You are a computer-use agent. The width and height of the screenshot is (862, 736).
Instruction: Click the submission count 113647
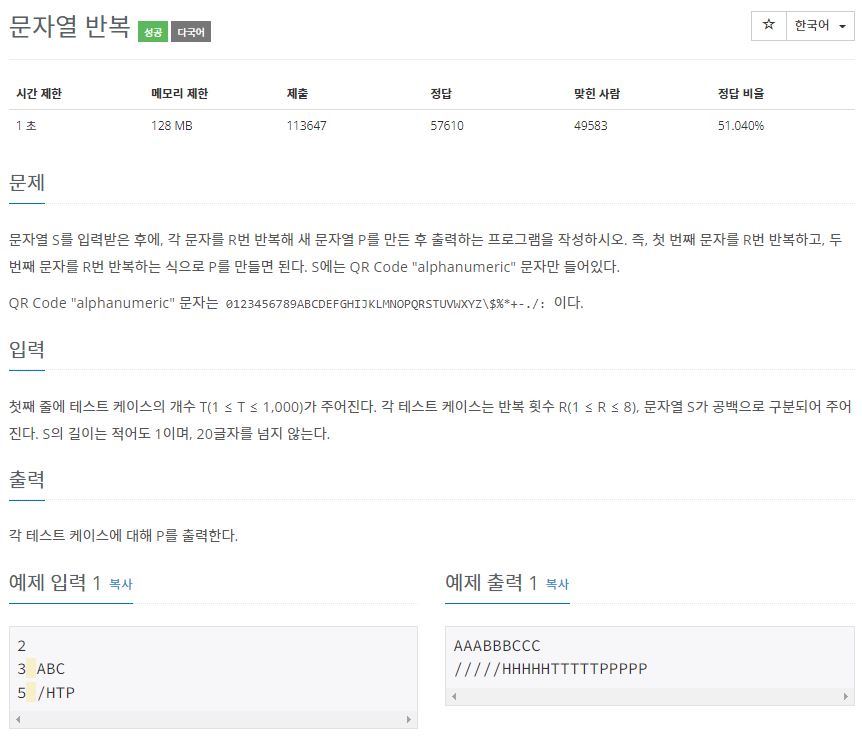tap(306, 125)
